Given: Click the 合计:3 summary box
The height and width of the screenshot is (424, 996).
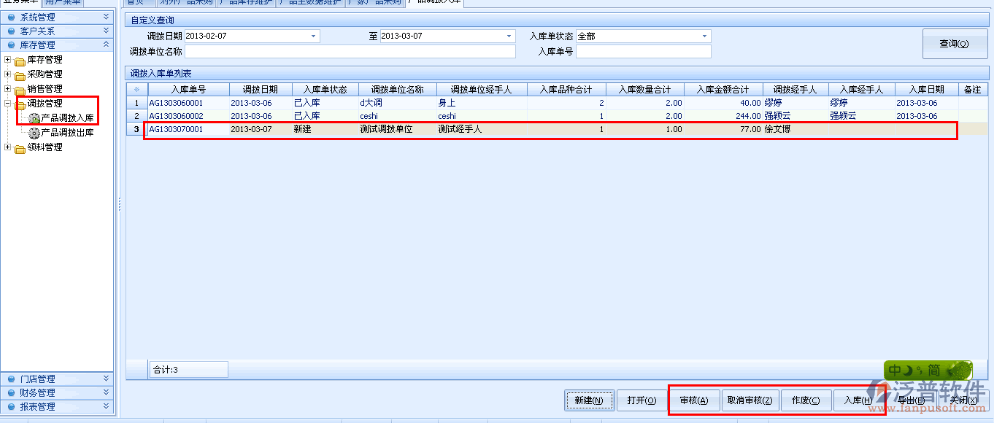Looking at the screenshot, I should (x=188, y=369).
